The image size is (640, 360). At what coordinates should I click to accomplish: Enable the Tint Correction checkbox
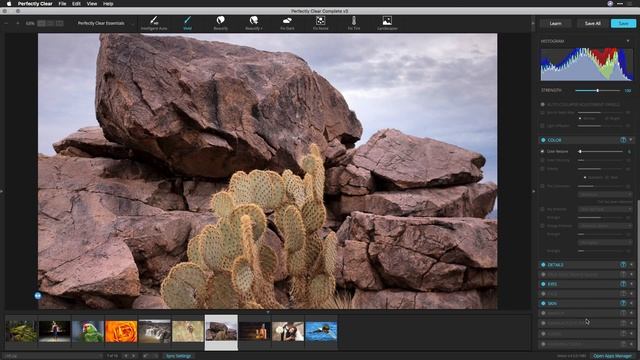[x=542, y=186]
